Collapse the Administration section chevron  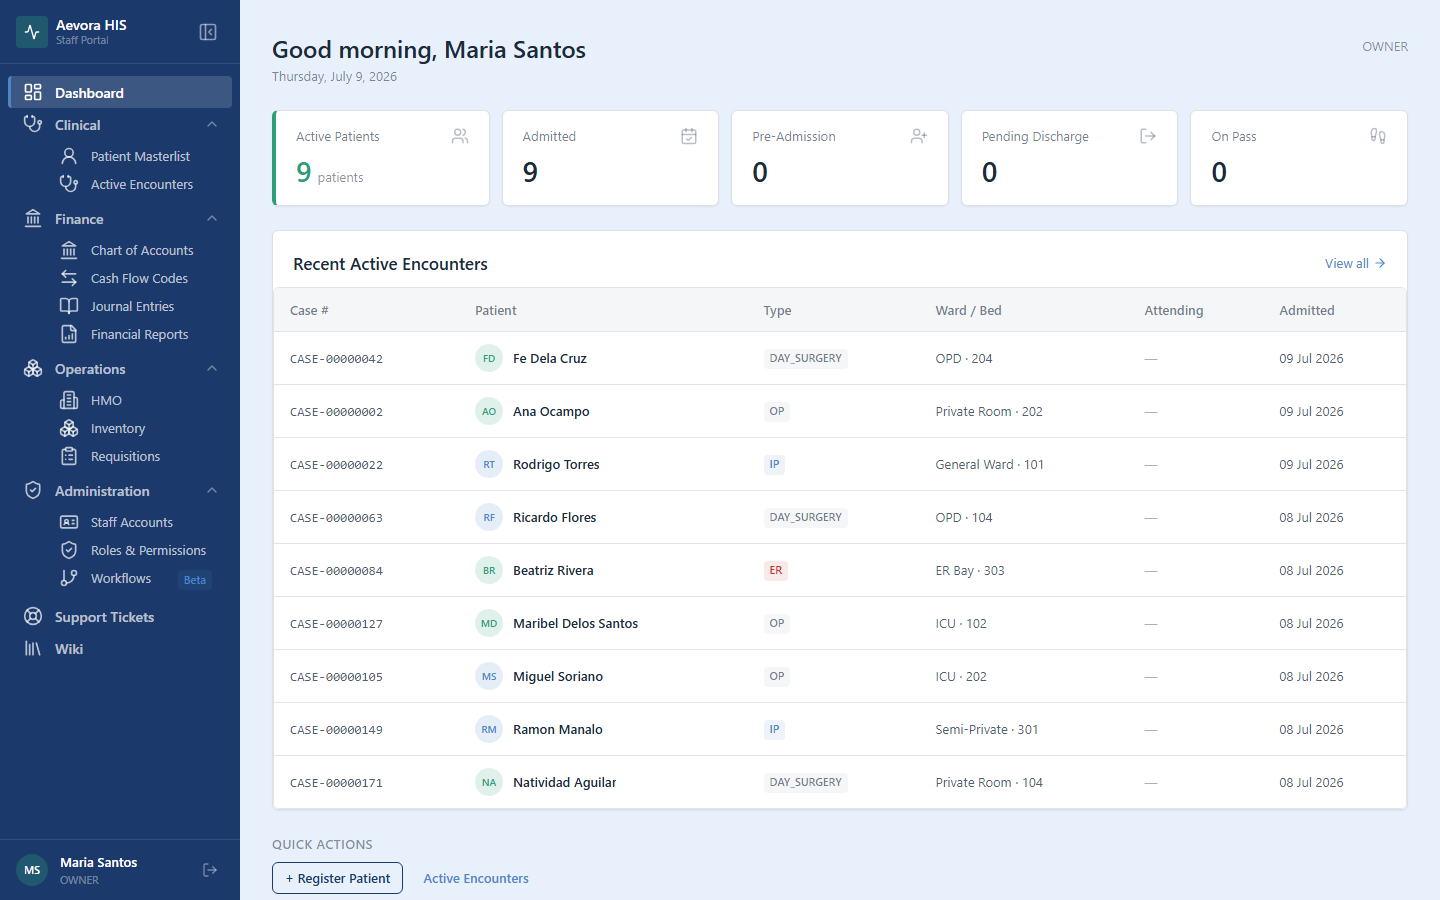[x=212, y=490]
